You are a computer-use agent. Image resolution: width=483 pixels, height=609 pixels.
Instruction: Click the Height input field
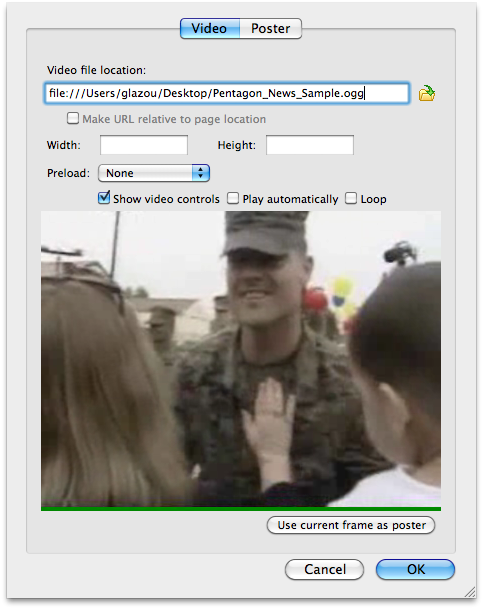pos(310,145)
